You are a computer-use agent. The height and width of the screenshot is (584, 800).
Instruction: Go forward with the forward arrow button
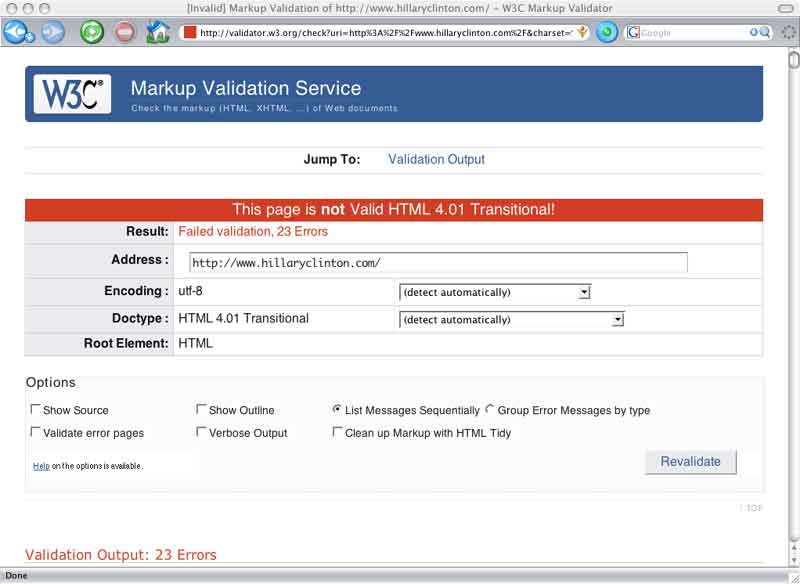point(53,33)
